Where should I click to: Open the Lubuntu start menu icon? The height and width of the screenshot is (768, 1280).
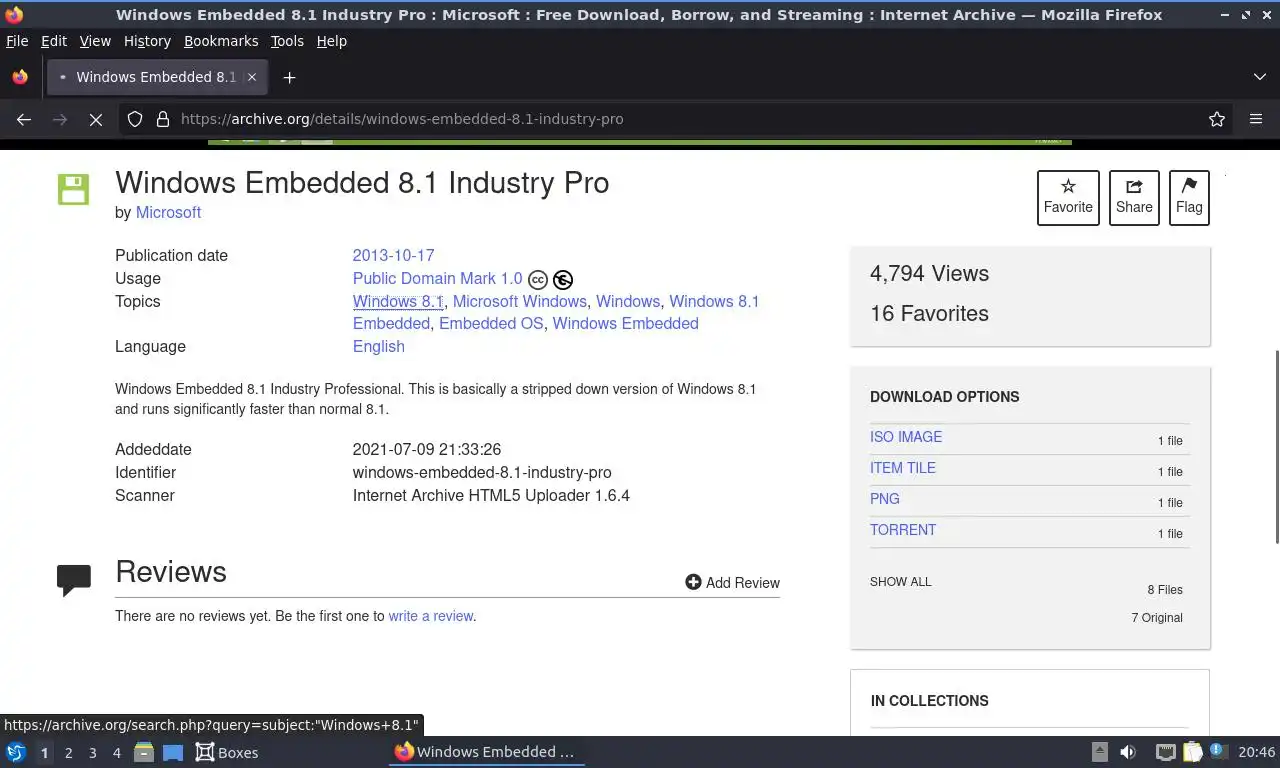15,752
